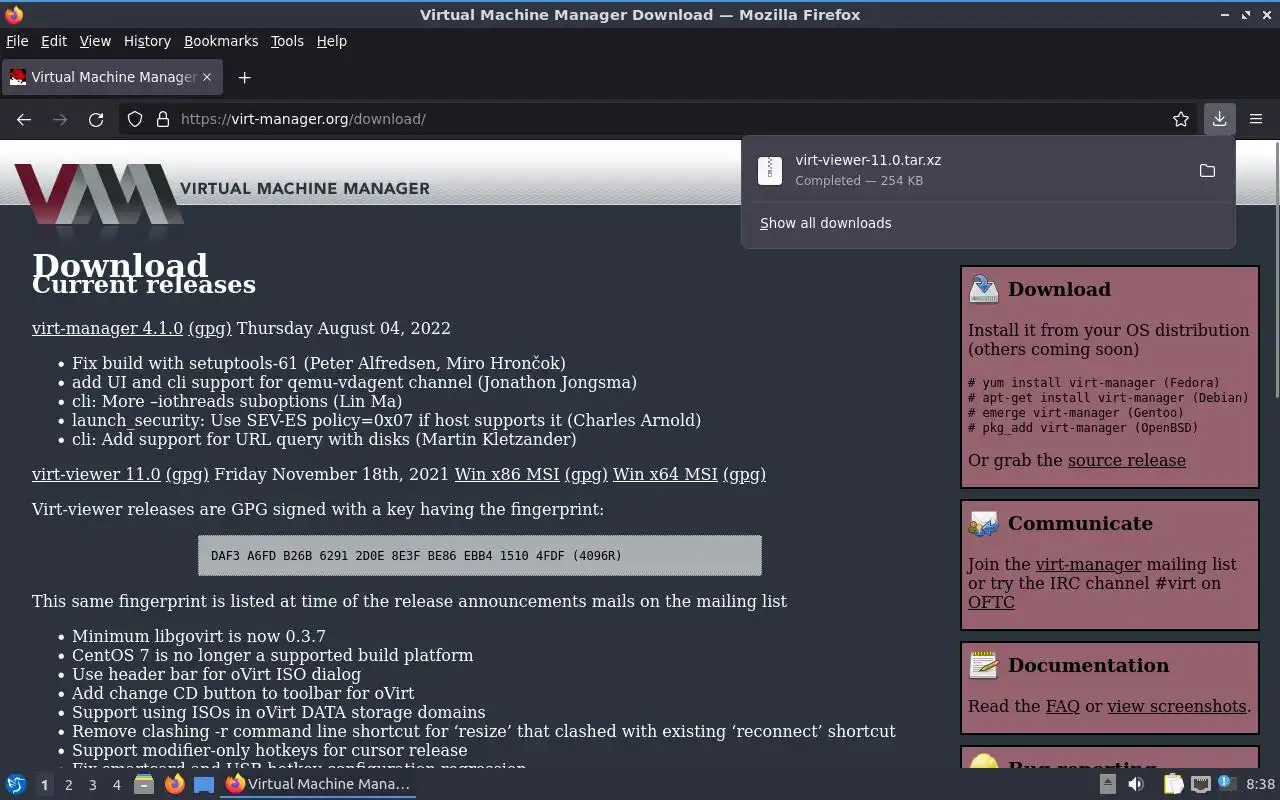
Task: Open the volume control tray icon
Action: tap(1136, 784)
